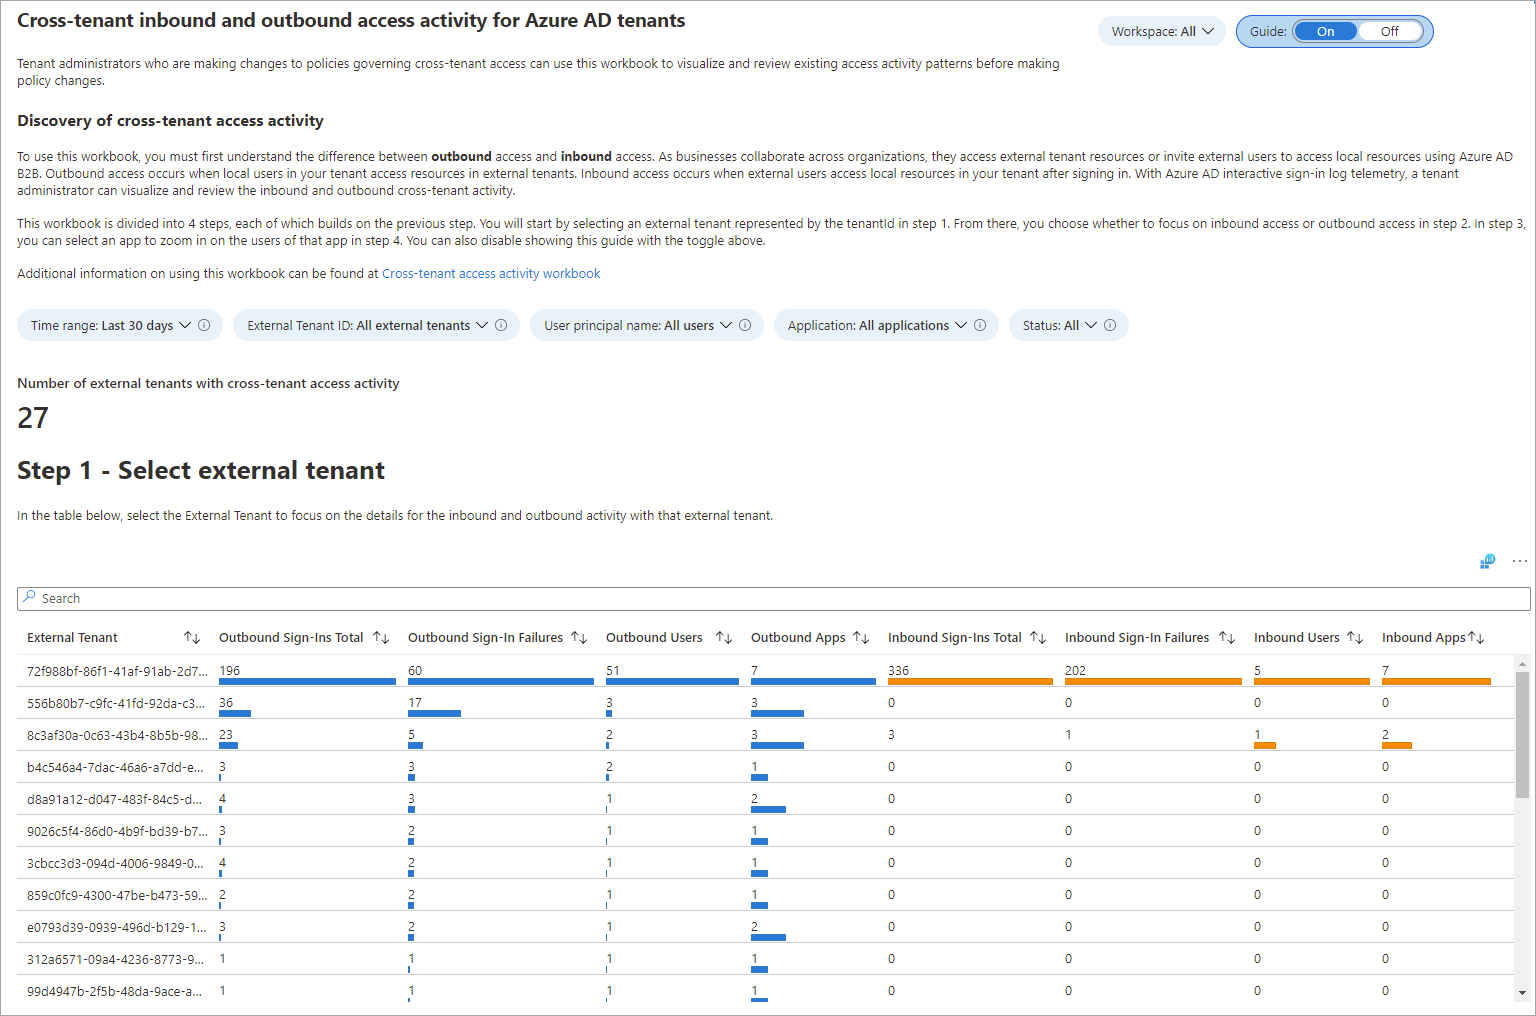This screenshot has height=1016, width=1536.
Task: Select tenant row d8a91a12-d047-483f-84c5-d
Action: coord(766,799)
